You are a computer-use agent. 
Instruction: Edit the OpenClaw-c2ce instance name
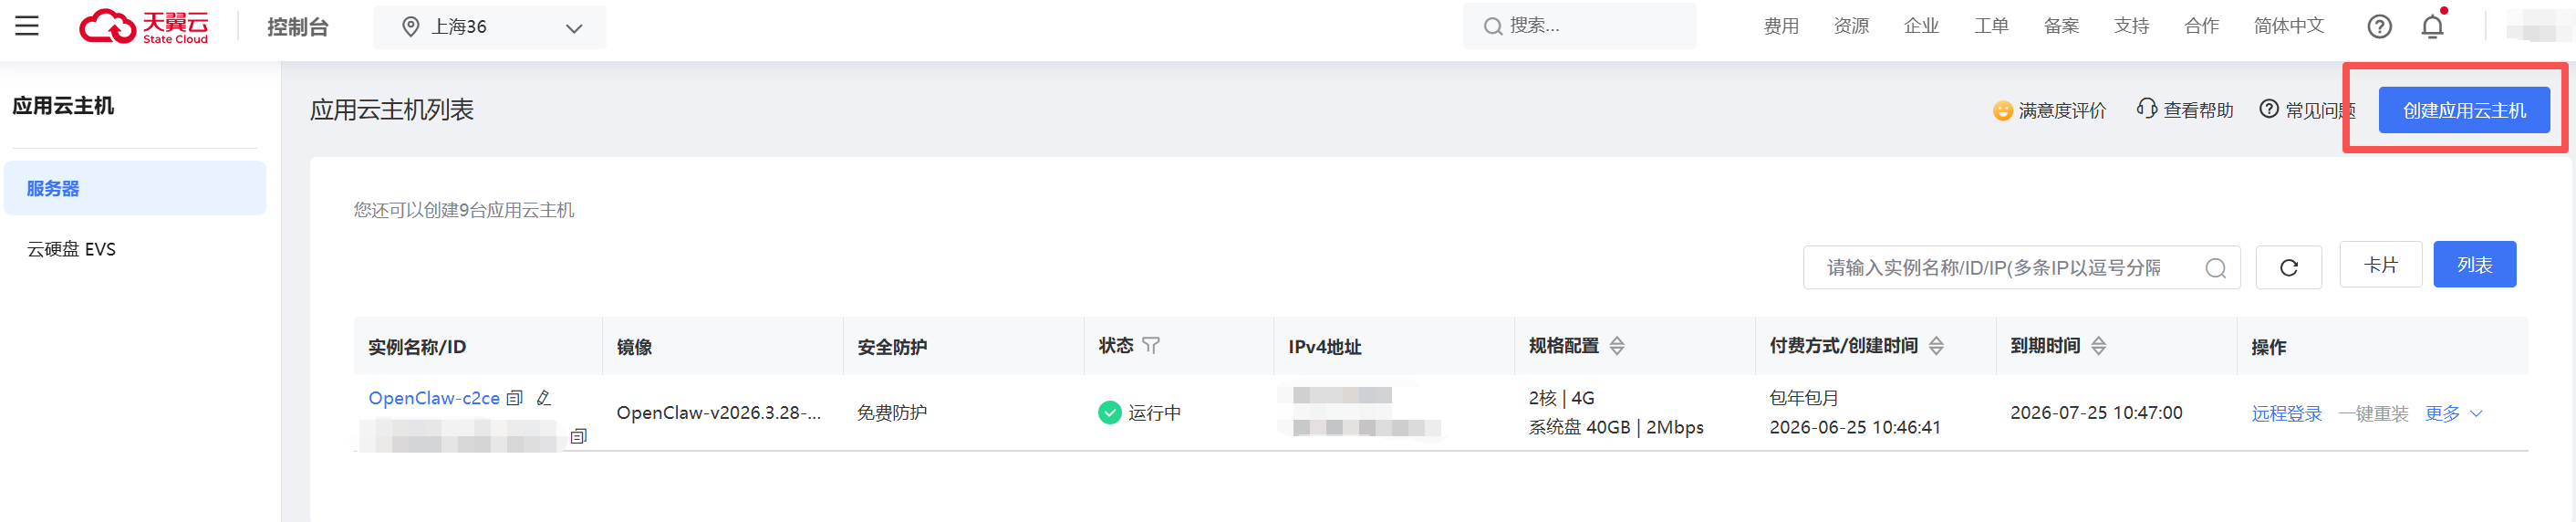pos(543,398)
